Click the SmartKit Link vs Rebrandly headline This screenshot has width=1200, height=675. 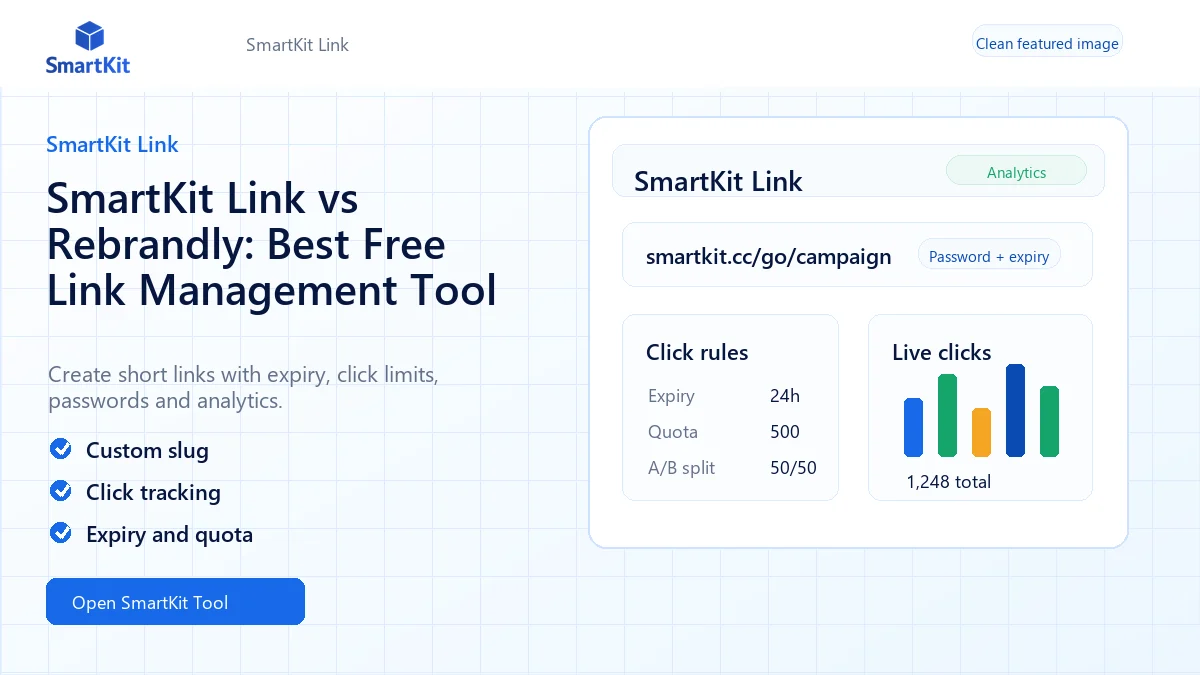(x=272, y=244)
